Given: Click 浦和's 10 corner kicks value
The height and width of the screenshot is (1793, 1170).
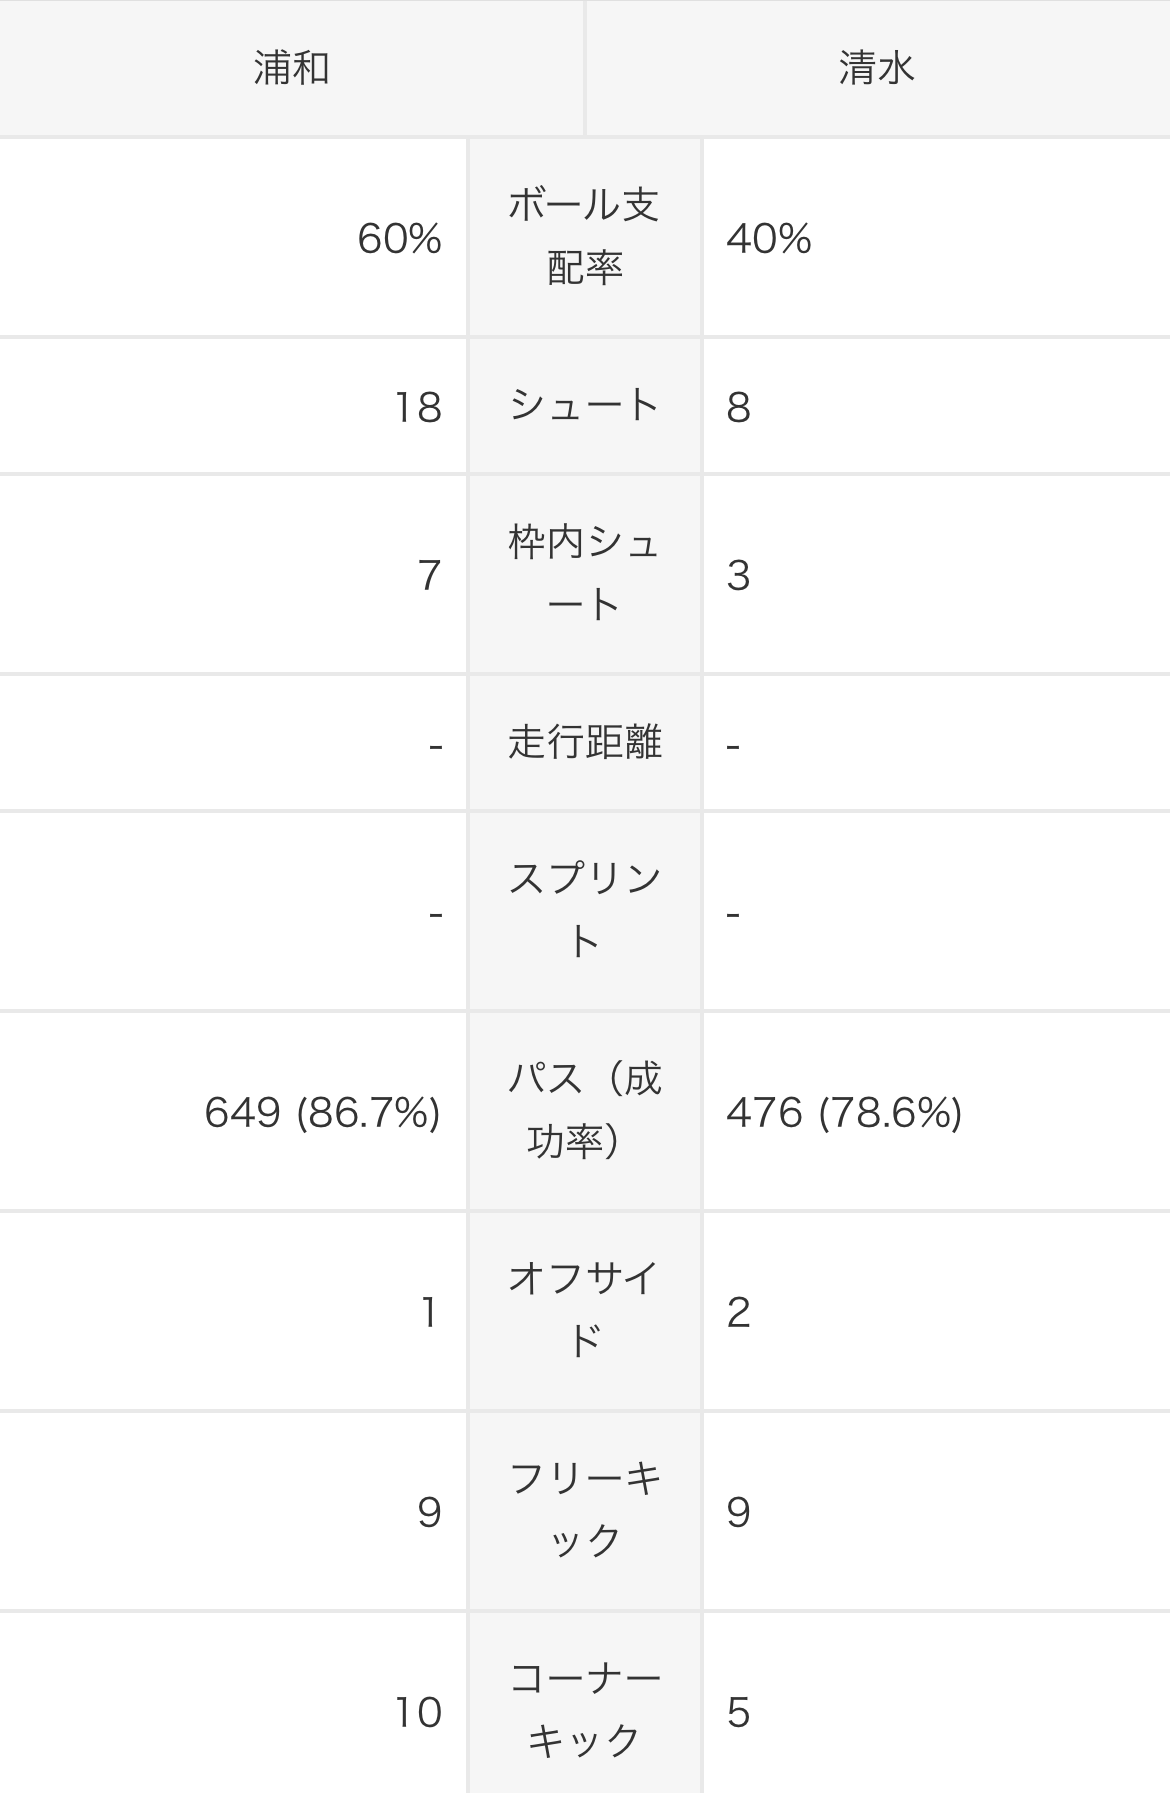Looking at the screenshot, I should (x=418, y=1712).
